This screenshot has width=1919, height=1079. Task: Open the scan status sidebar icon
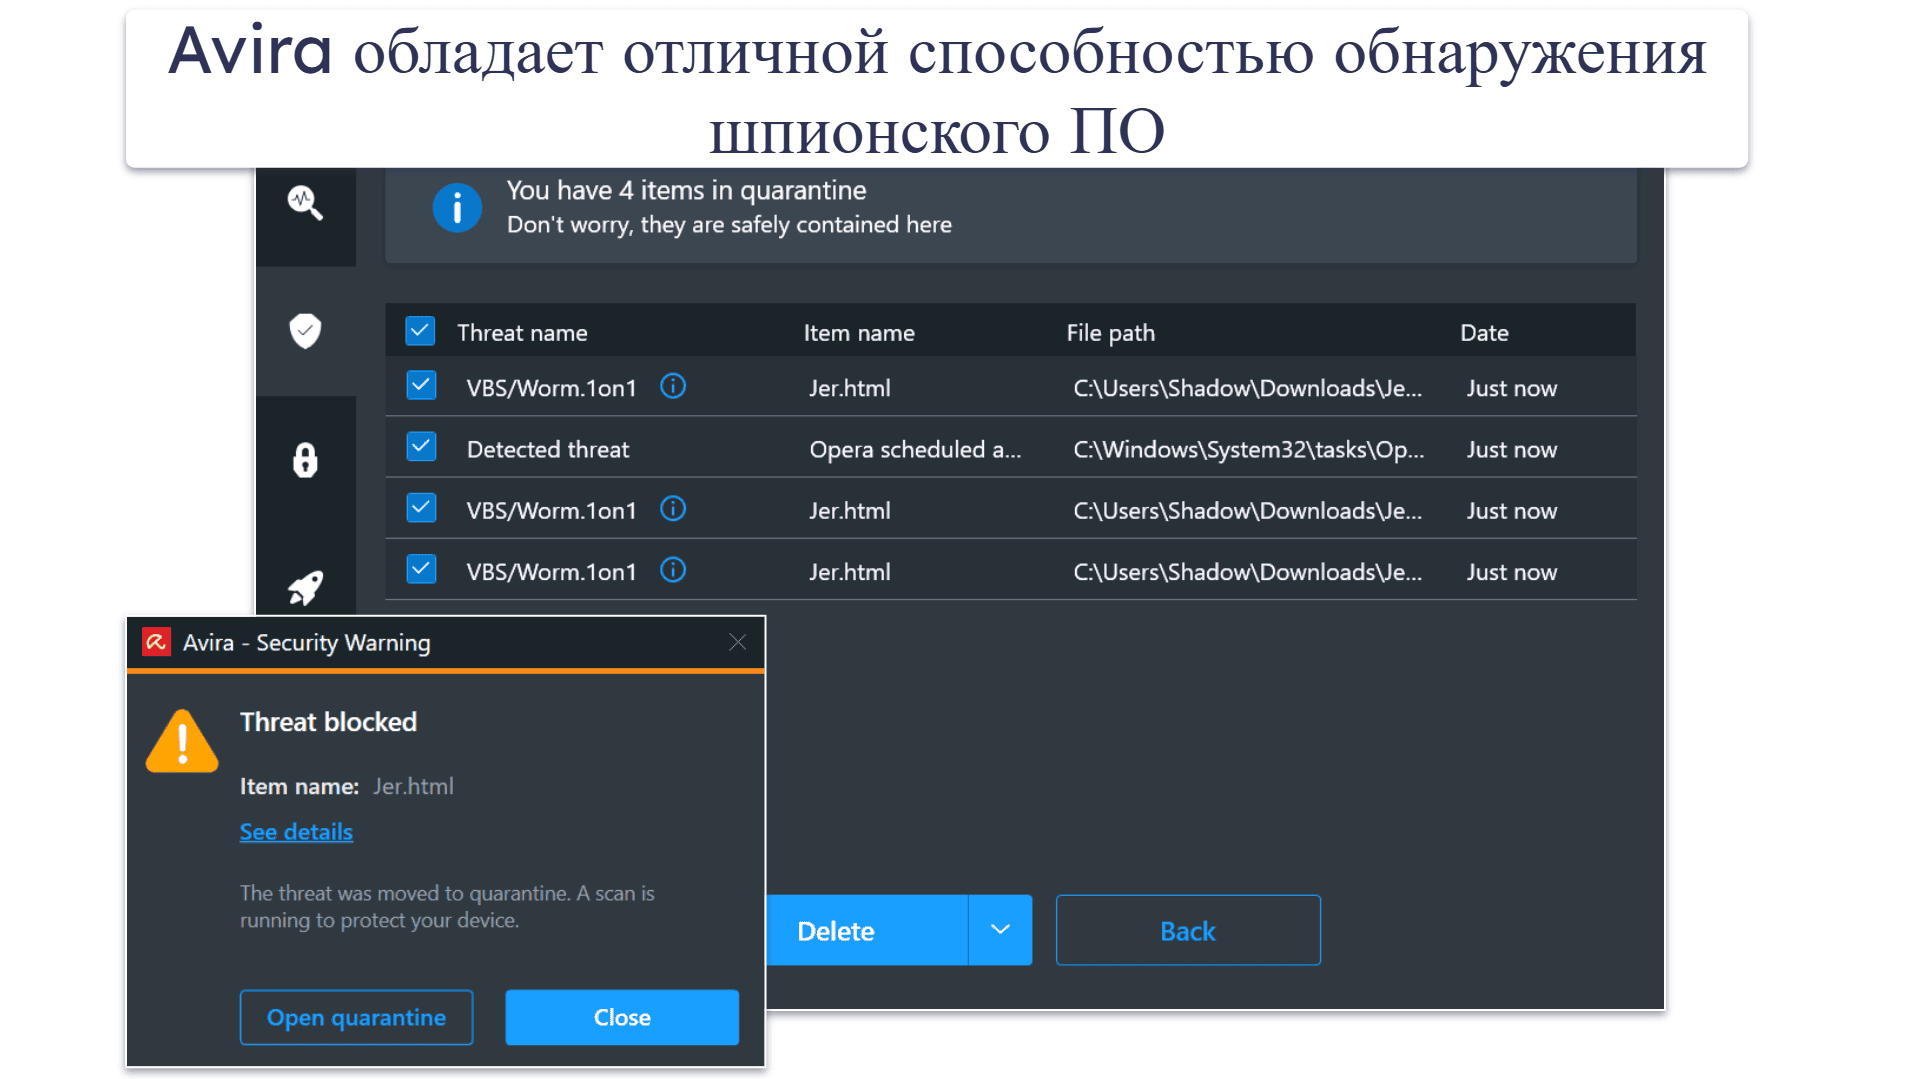[305, 204]
